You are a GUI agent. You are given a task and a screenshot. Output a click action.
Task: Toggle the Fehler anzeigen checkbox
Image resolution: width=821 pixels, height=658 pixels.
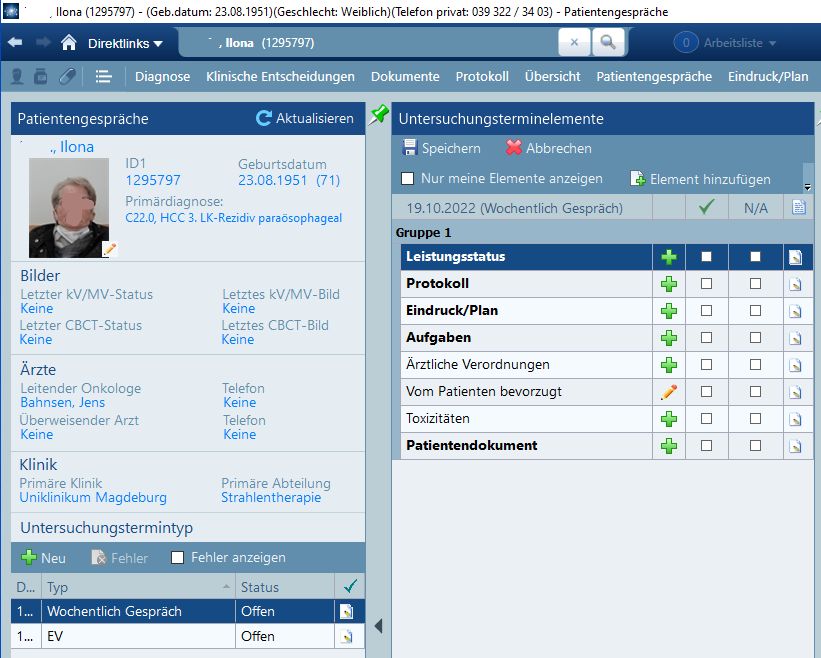click(178, 558)
